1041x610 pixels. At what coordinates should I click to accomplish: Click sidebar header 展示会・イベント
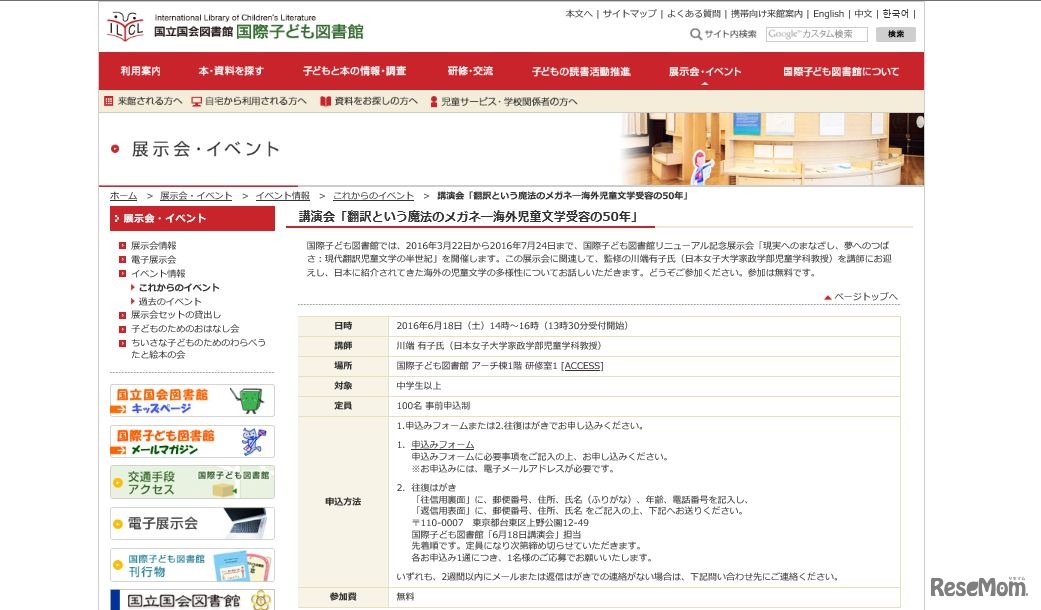click(x=193, y=218)
